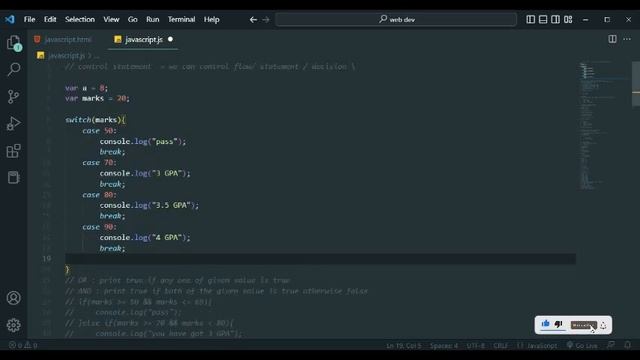Image resolution: width=640 pixels, height=360 pixels.
Task: Toggle the bottom panel layout icon
Action: 543,19
